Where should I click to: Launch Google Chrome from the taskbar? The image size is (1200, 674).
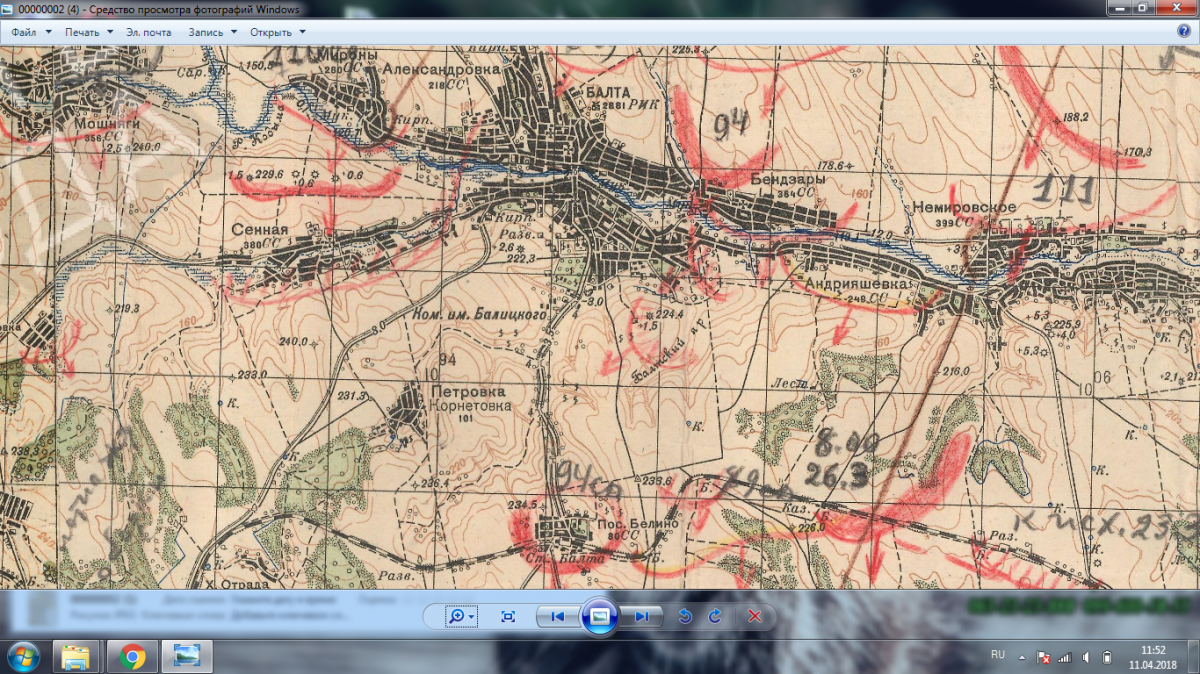tap(131, 657)
